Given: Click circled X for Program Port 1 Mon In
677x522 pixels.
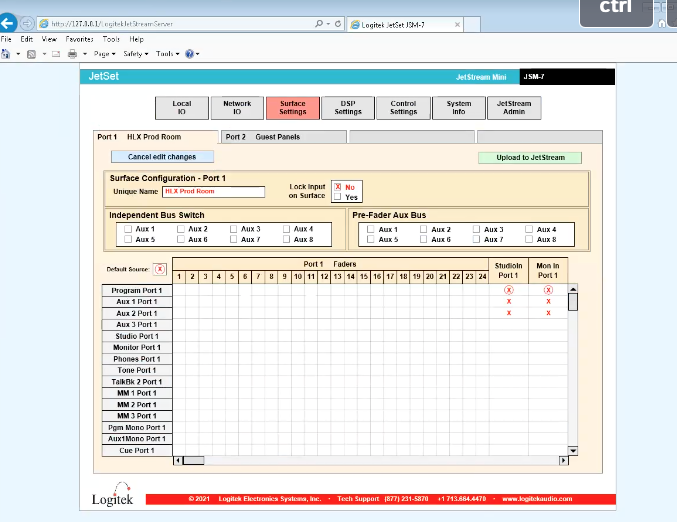Looking at the screenshot, I should [x=548, y=290].
